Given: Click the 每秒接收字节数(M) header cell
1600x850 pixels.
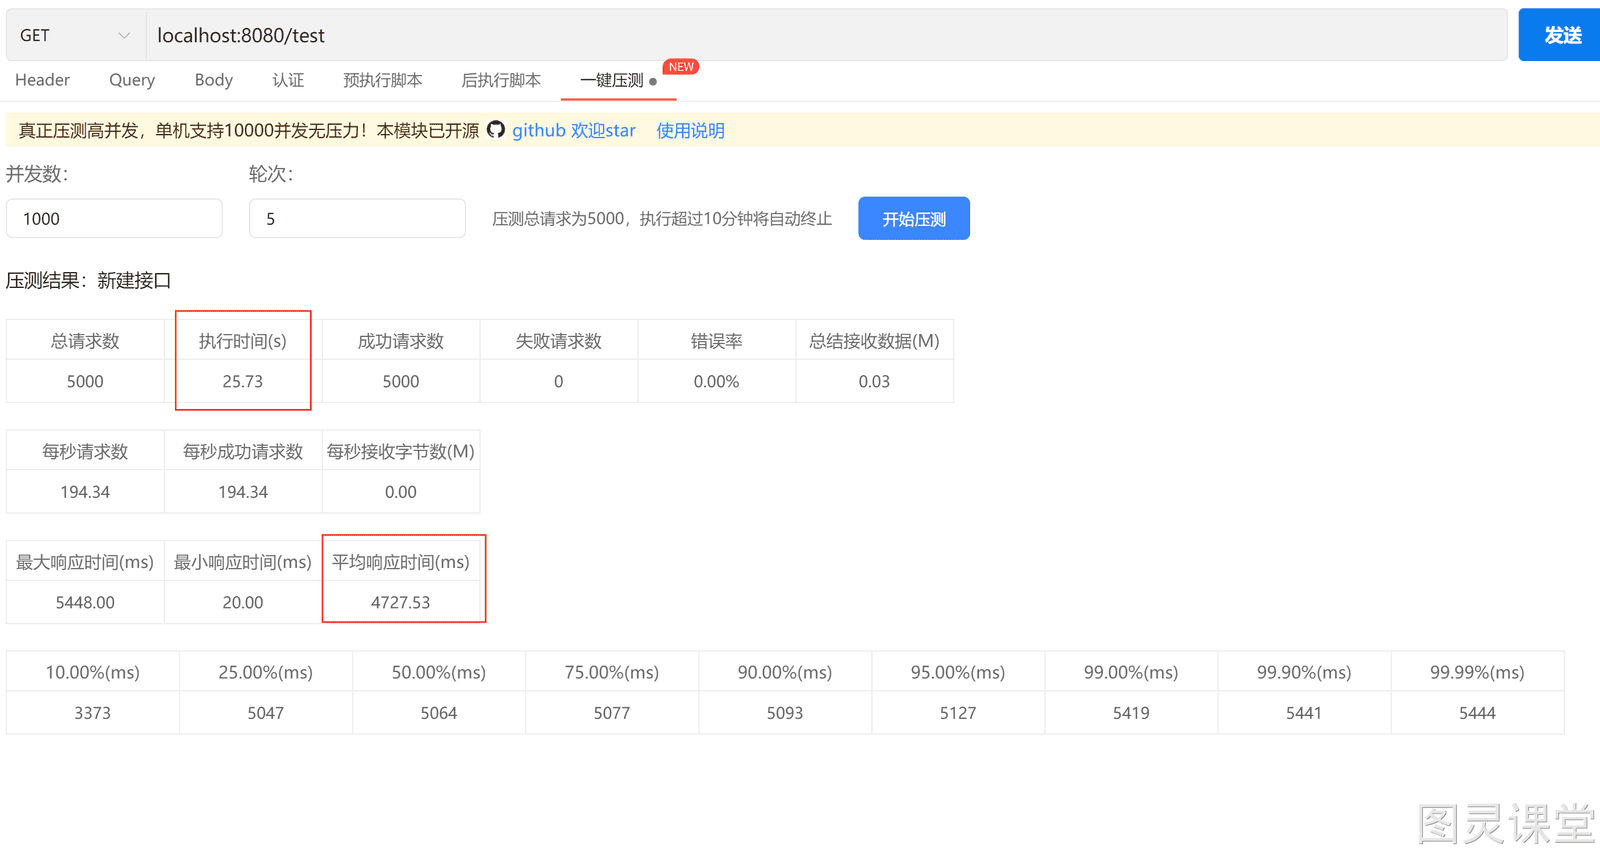Looking at the screenshot, I should pos(401,451).
